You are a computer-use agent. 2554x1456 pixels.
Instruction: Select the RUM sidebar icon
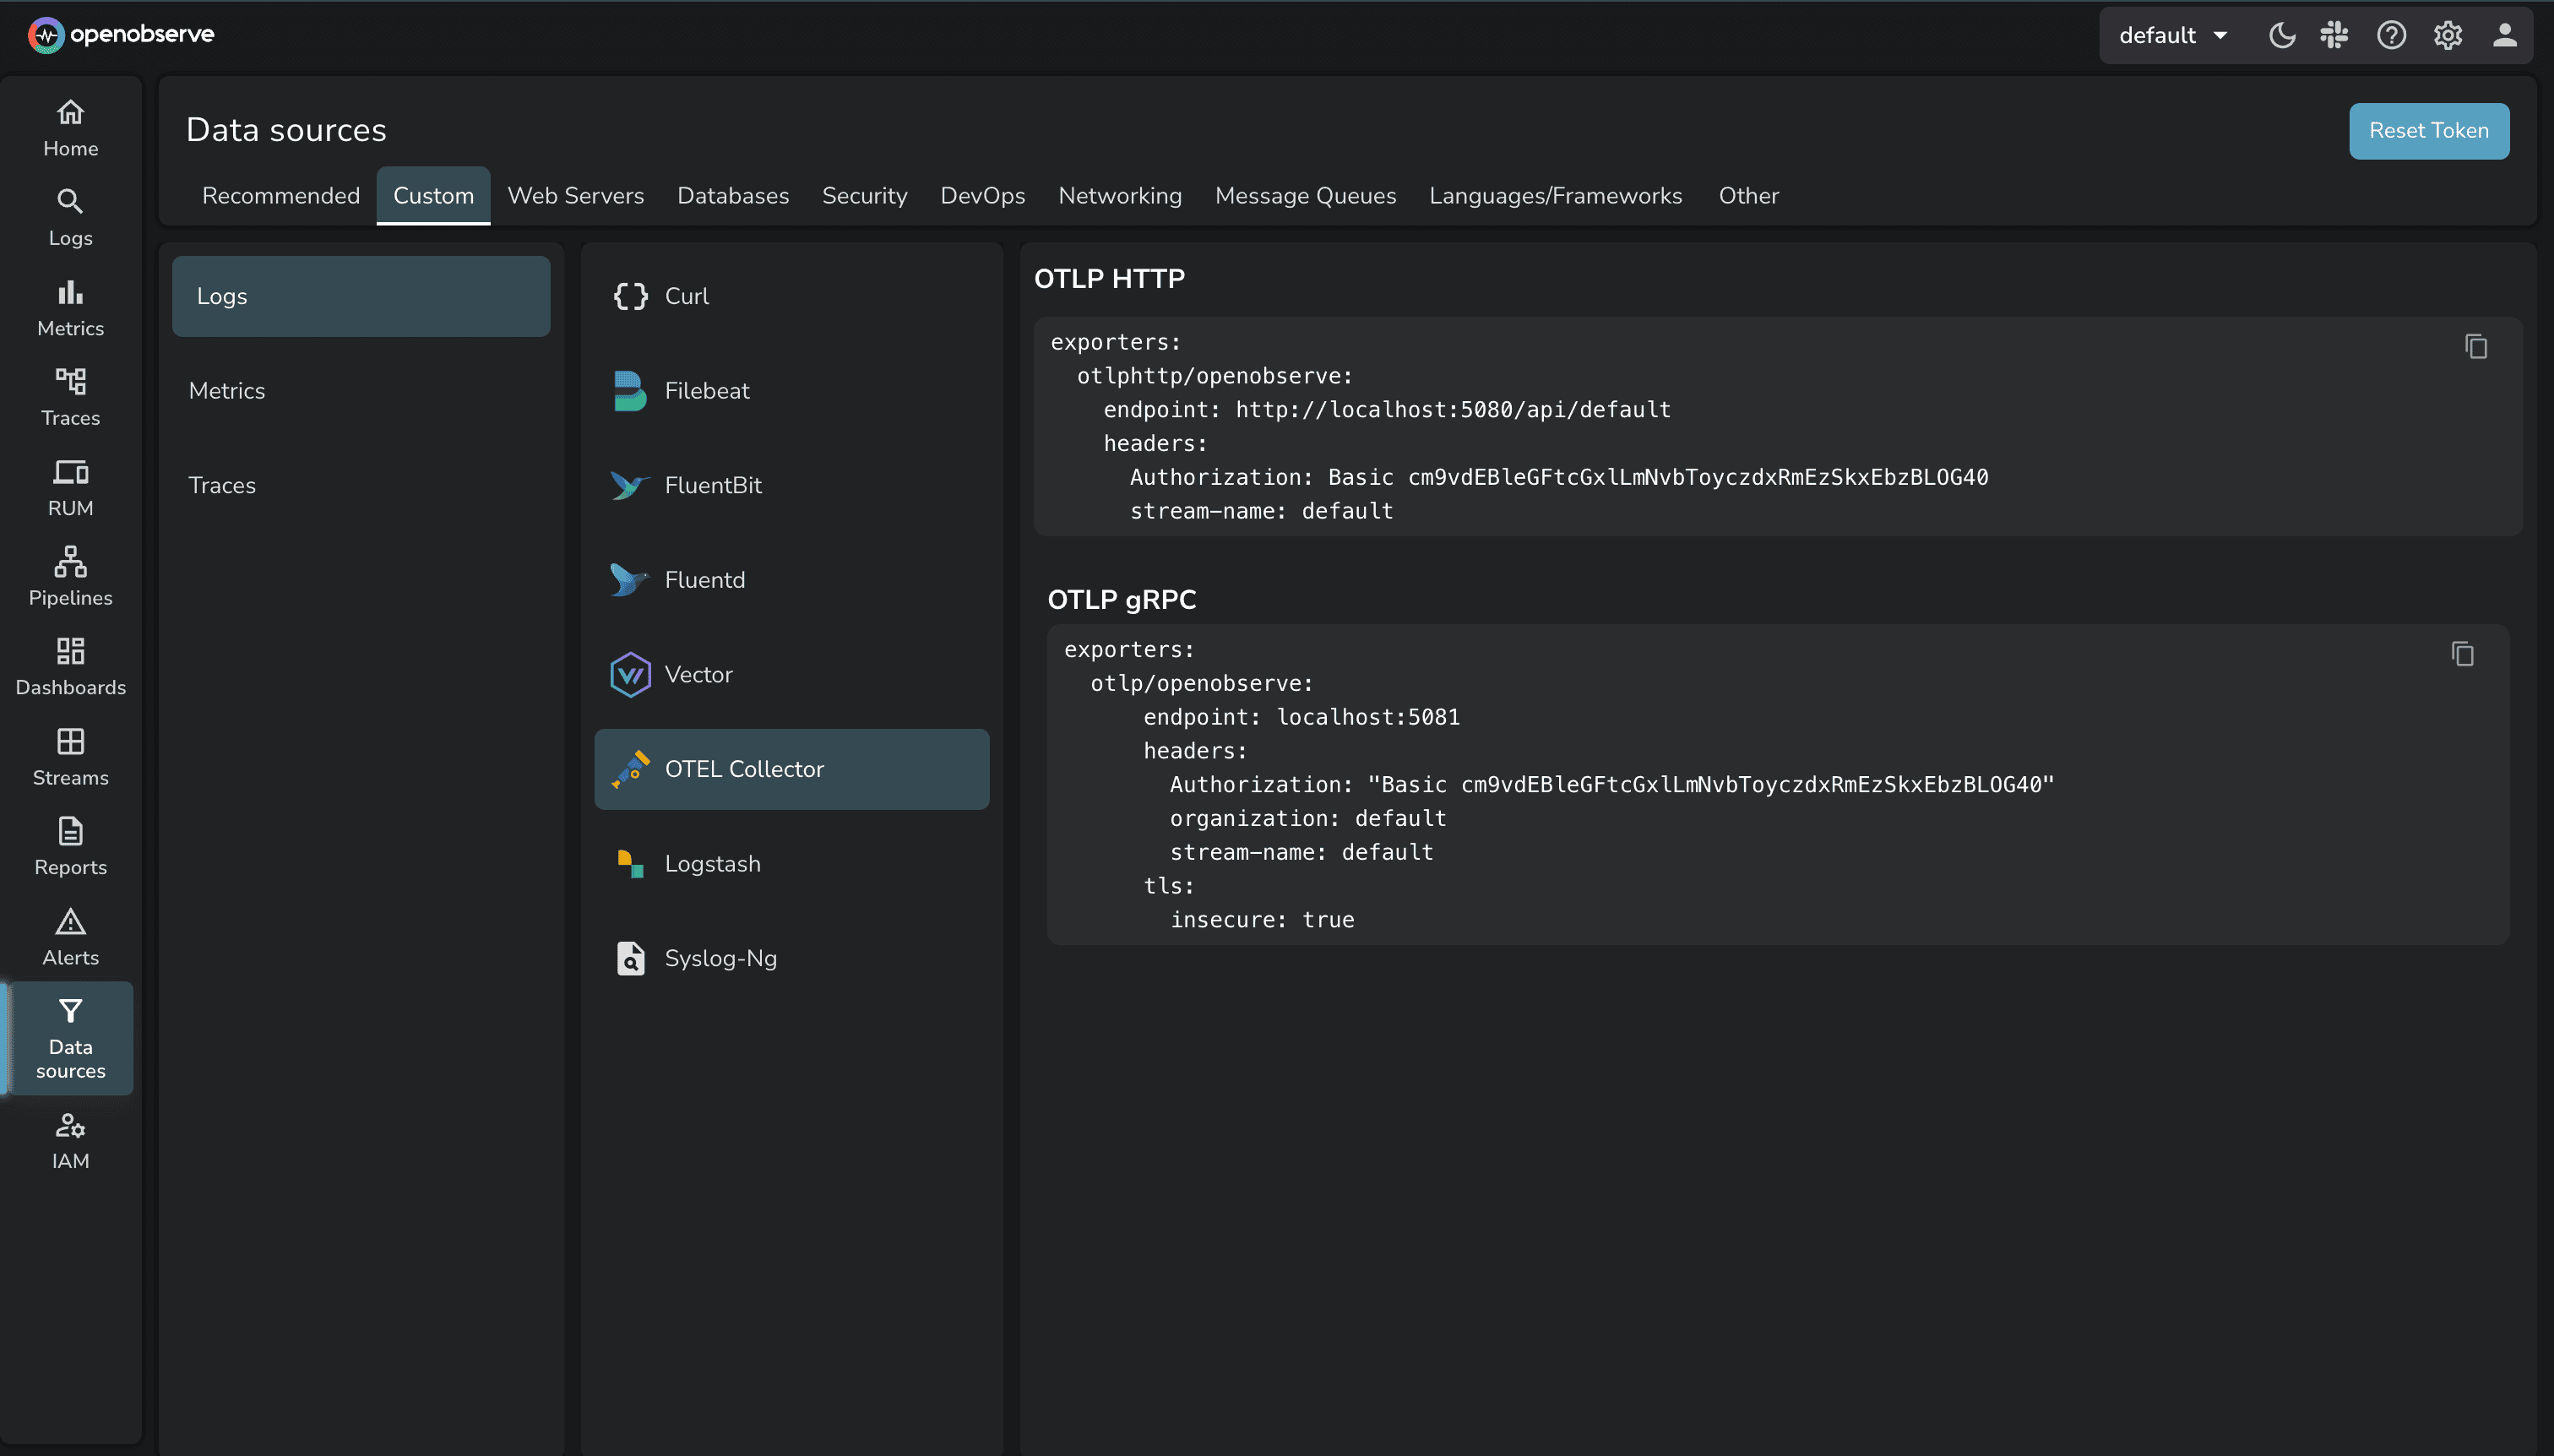(70, 485)
